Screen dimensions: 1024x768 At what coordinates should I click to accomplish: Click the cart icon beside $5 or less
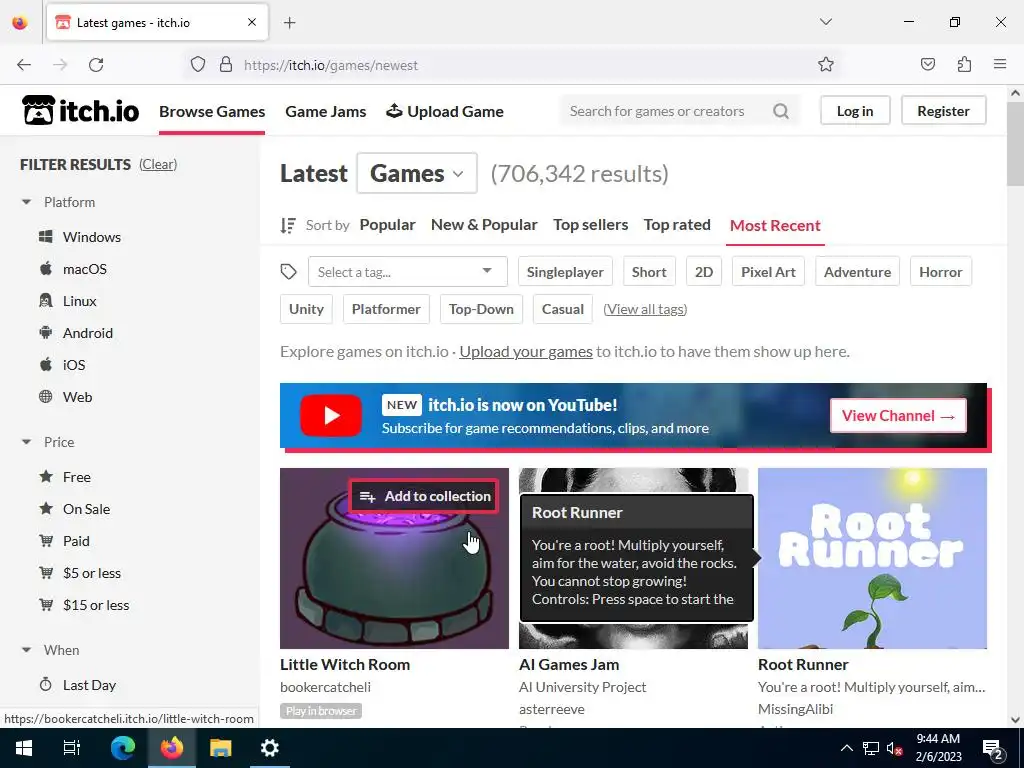click(46, 573)
